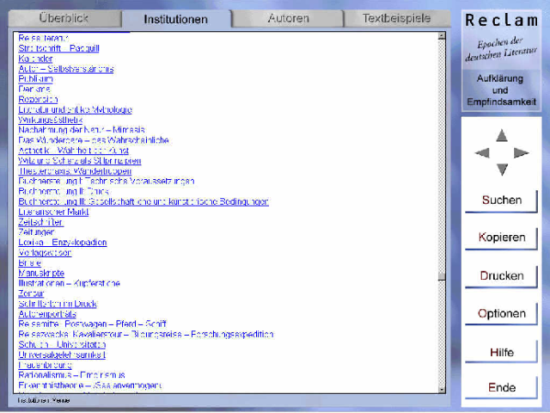
Task: Click the Drucken button
Action: pos(501,276)
